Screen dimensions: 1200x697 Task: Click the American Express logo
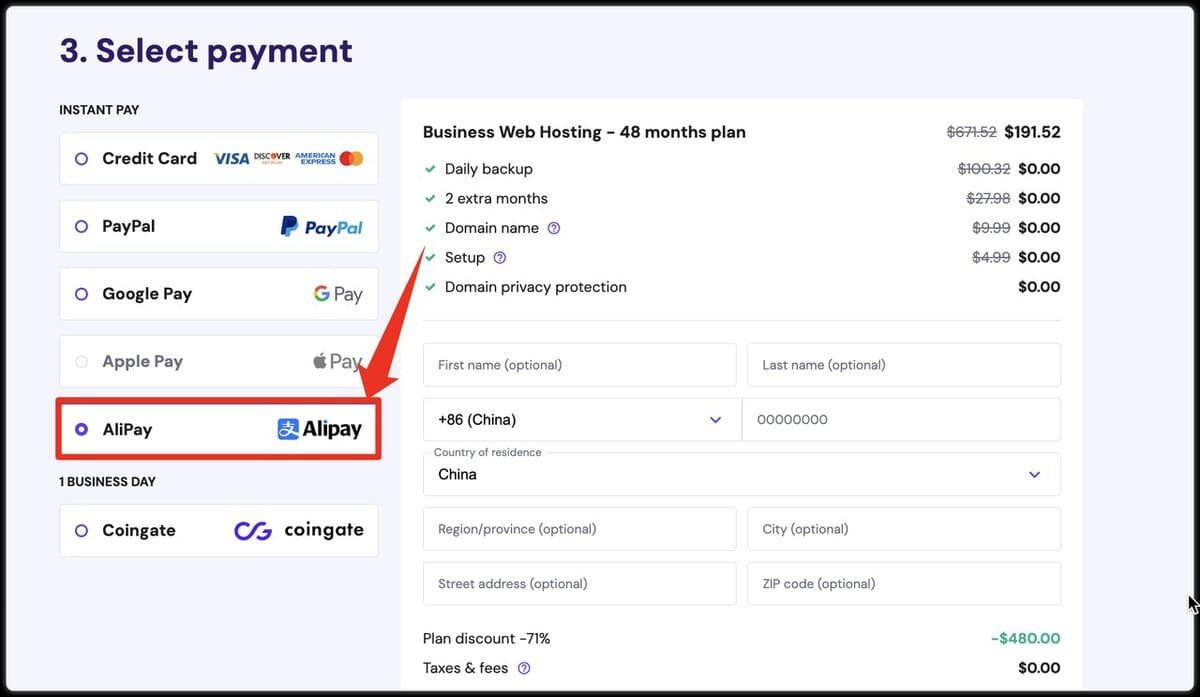315,158
